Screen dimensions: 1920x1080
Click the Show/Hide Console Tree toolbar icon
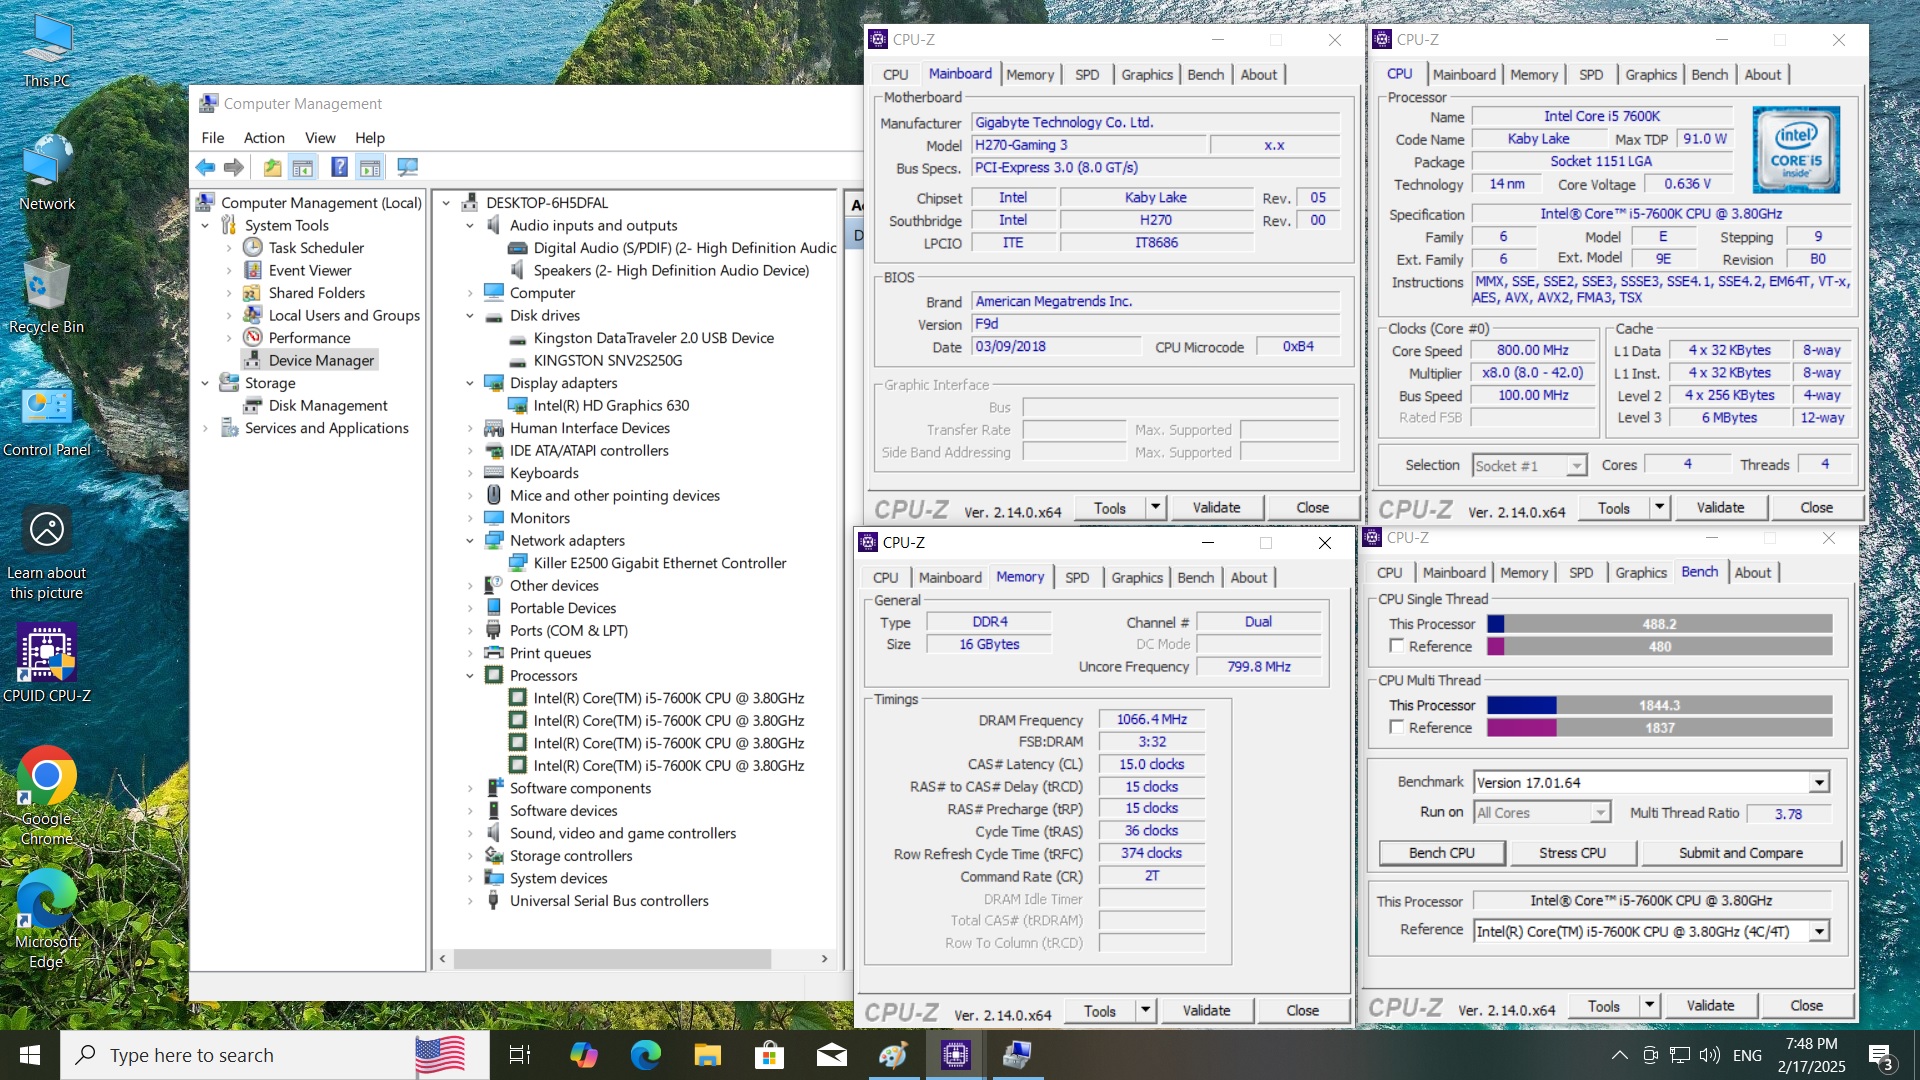[x=302, y=167]
